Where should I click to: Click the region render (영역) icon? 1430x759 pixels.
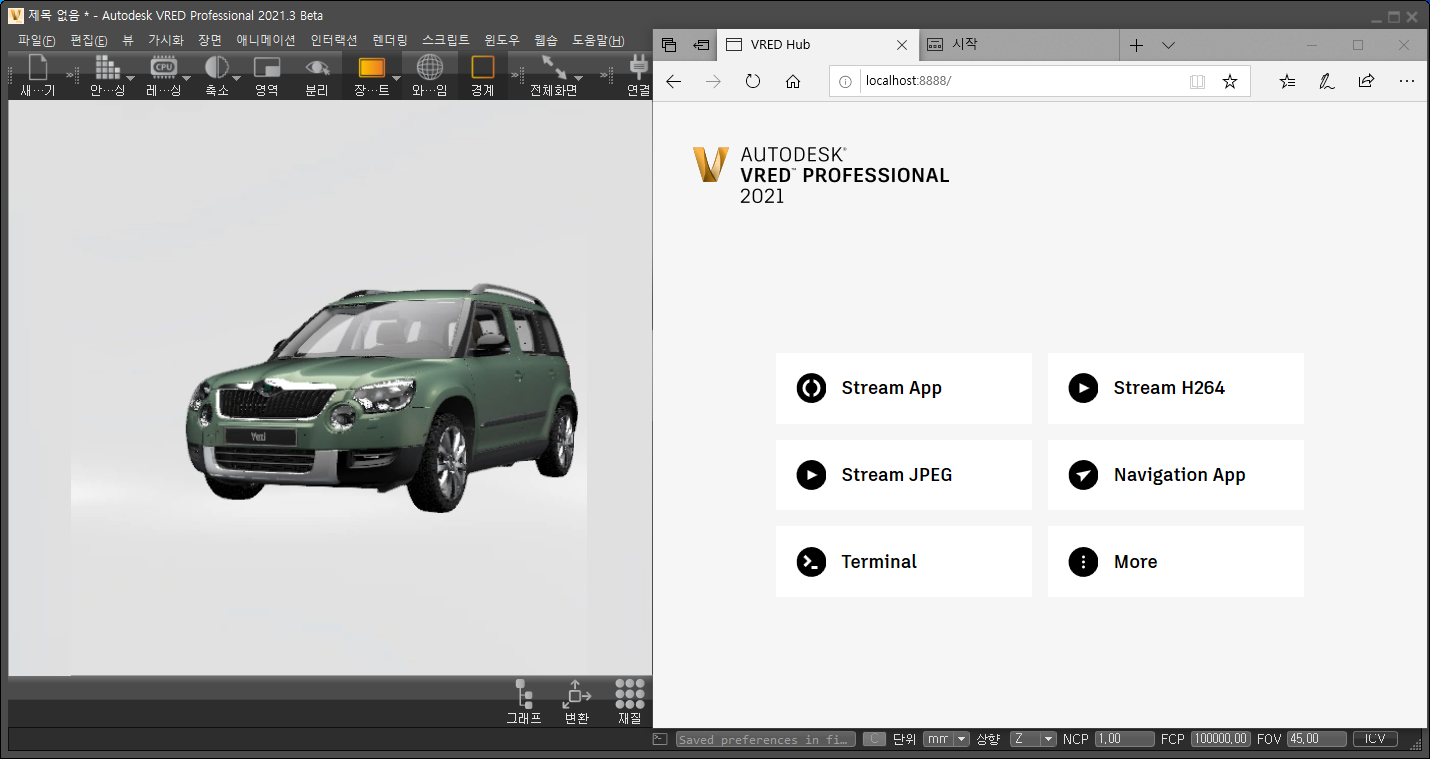[266, 68]
